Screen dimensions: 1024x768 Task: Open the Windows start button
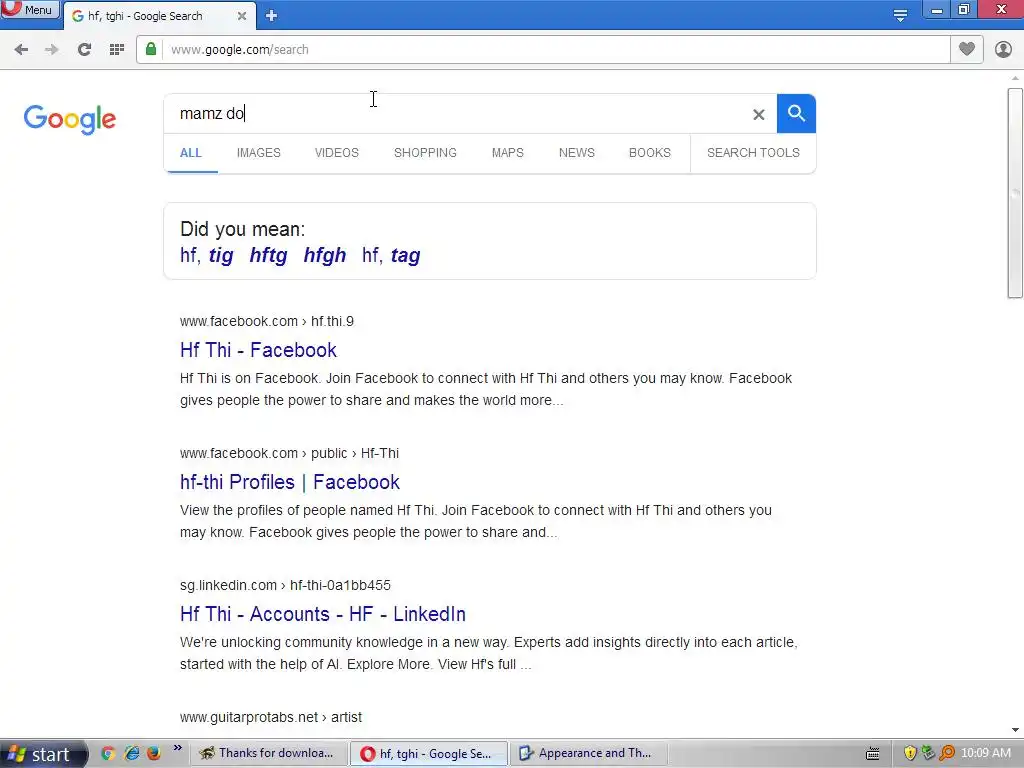(x=43, y=754)
